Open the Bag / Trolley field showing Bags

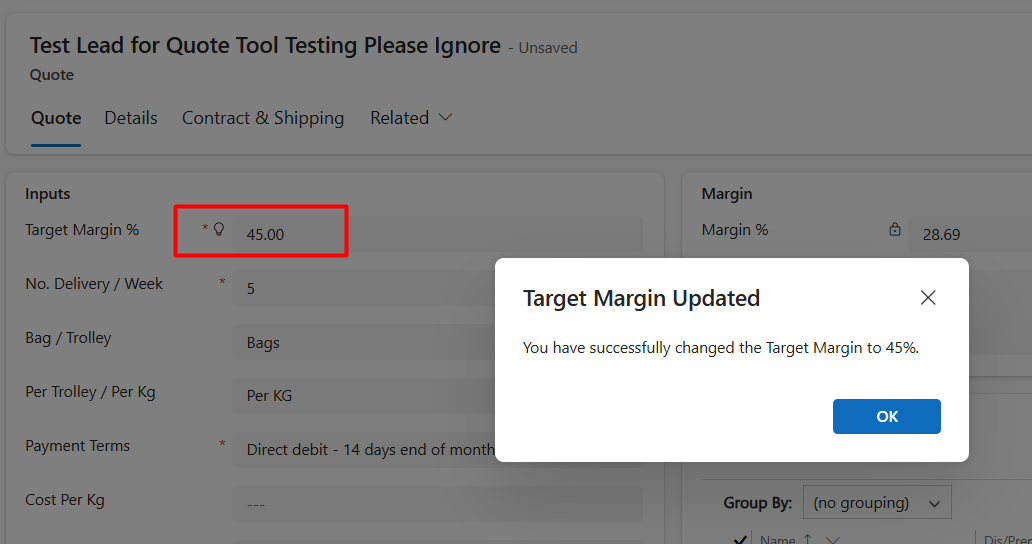(364, 342)
